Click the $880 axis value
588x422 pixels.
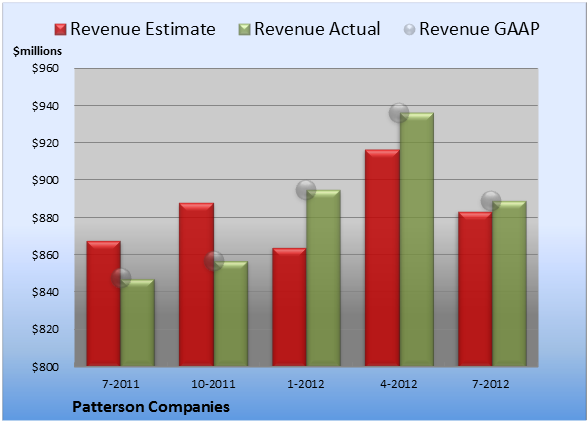[45, 218]
